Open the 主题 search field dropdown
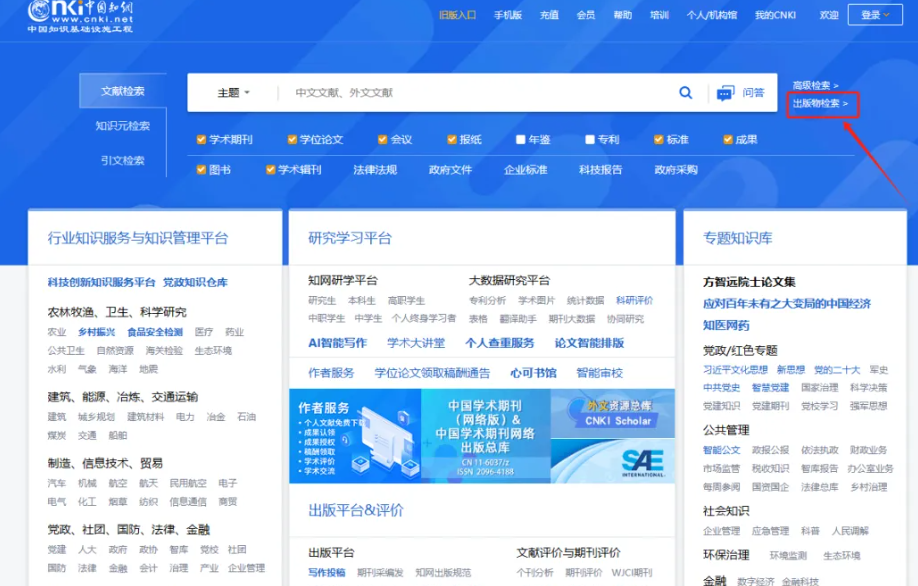 click(x=234, y=92)
